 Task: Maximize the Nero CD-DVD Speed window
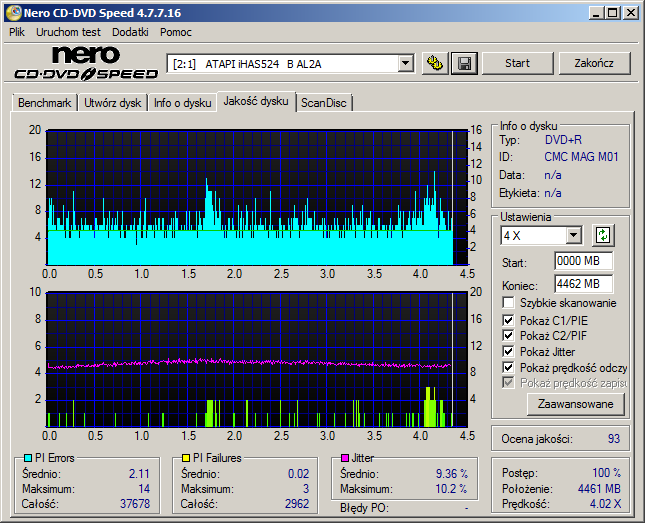[613, 13]
